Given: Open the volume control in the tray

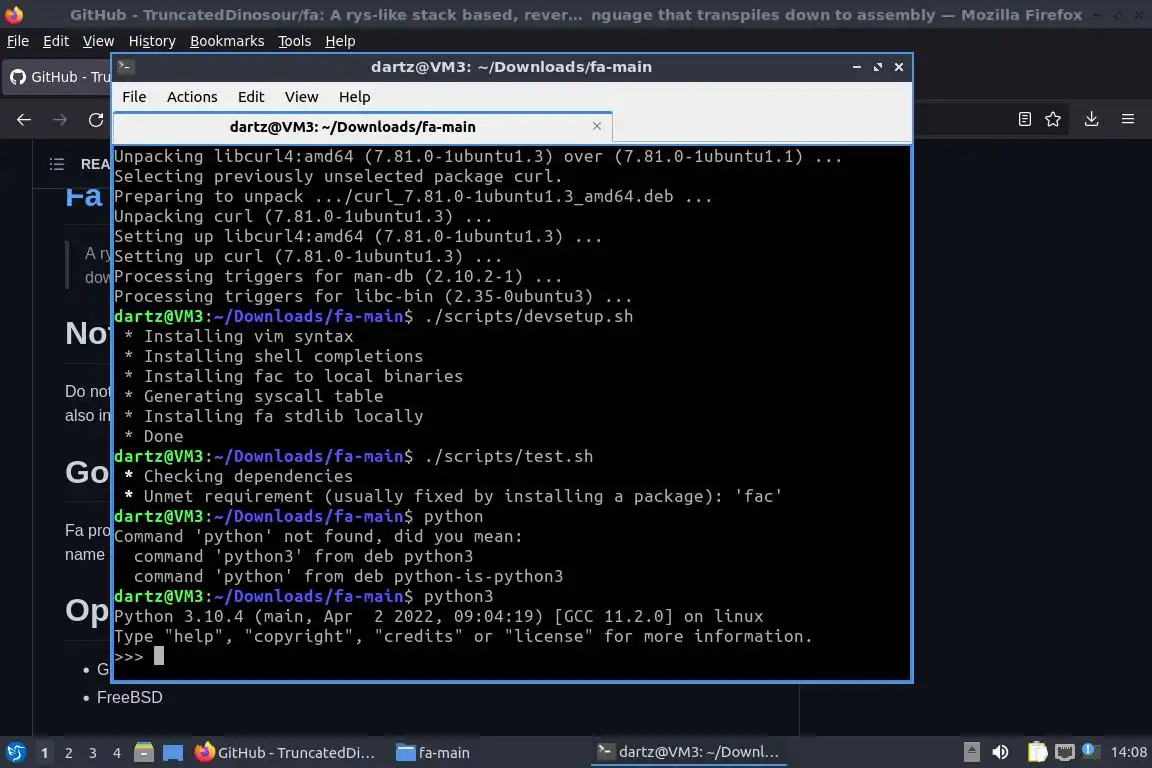Looking at the screenshot, I should pyautogui.click(x=1000, y=752).
